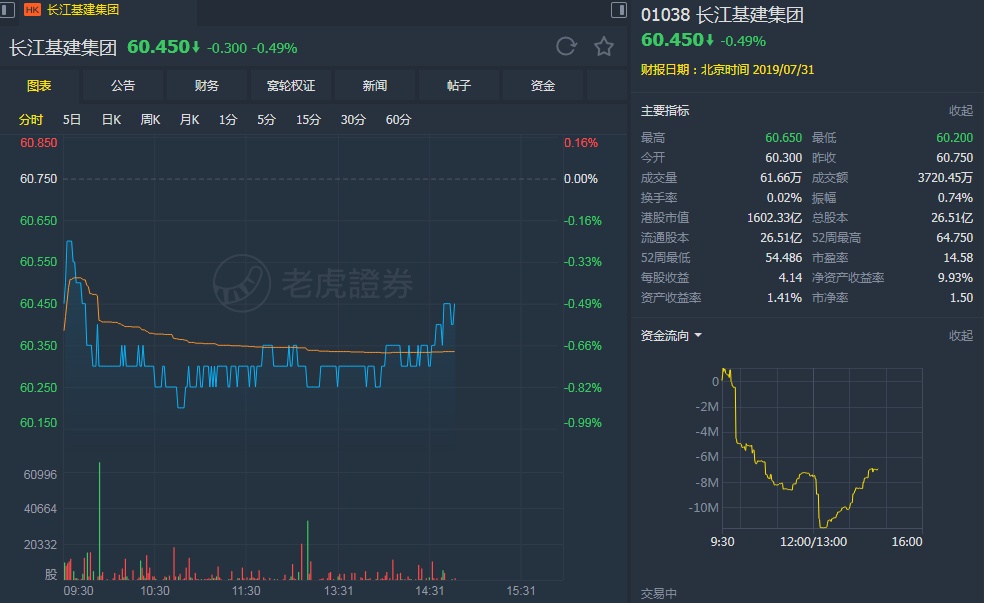Screen dimensions: 984x603
Task: Click the 长江基建集团 title tab
Action: [83, 10]
